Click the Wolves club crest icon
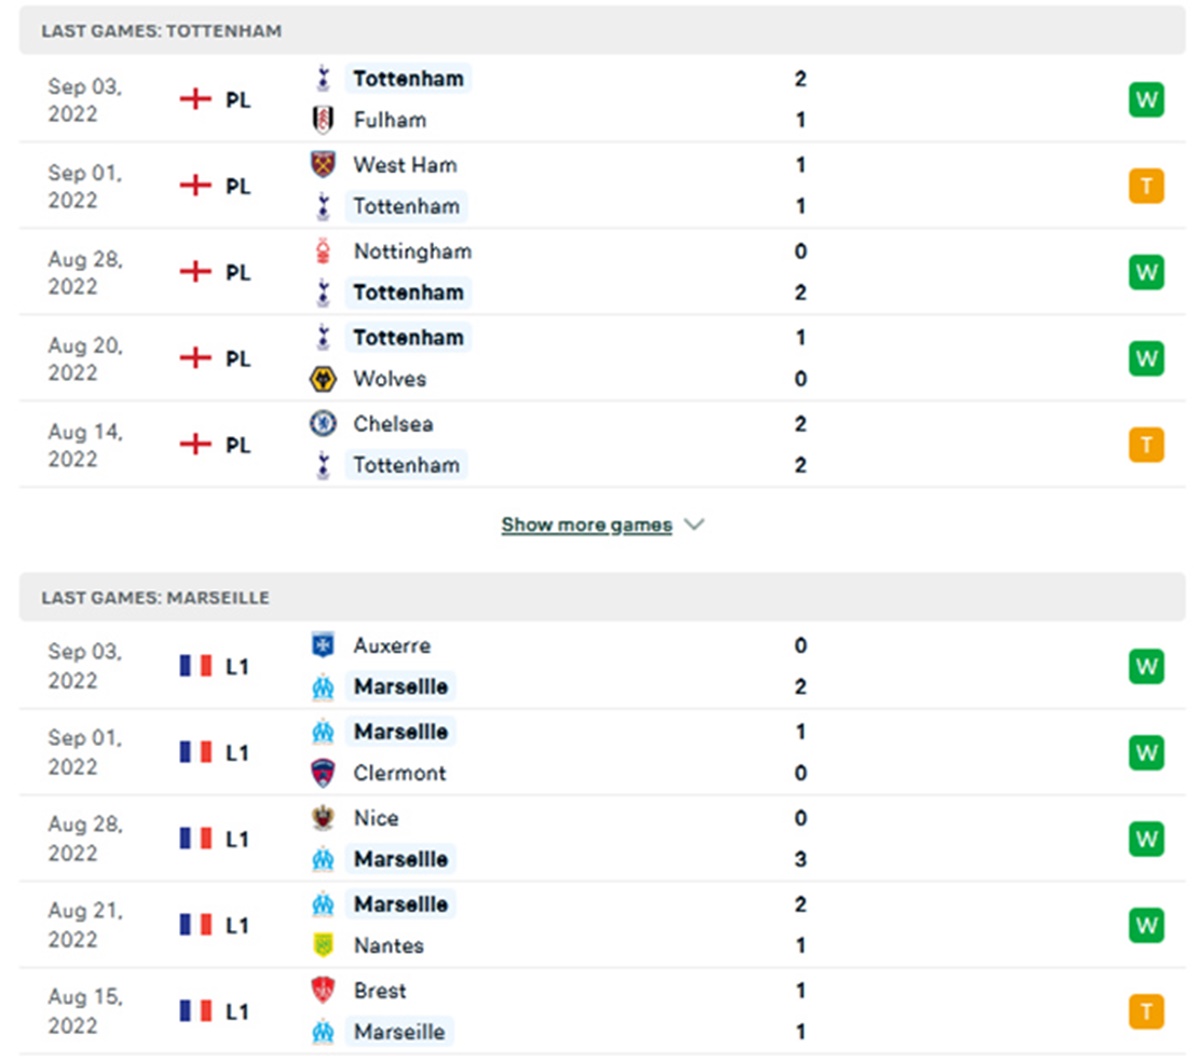 323,379
